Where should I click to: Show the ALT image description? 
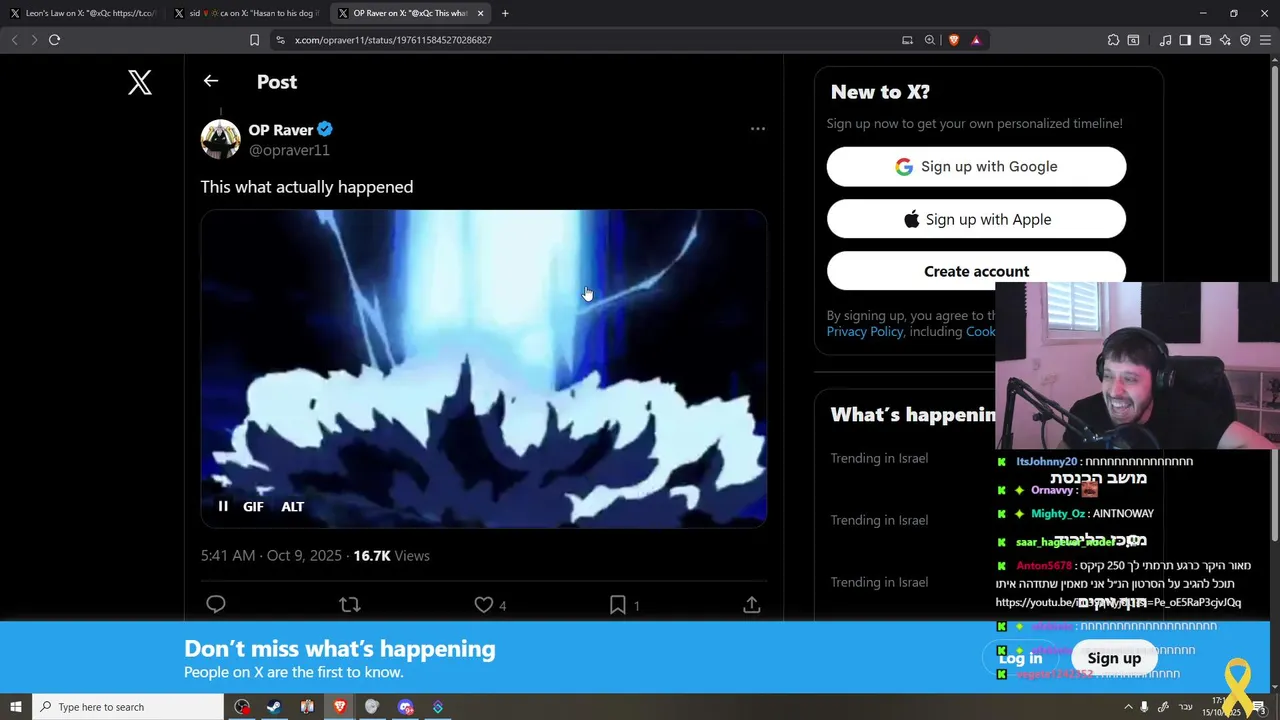[x=292, y=507]
